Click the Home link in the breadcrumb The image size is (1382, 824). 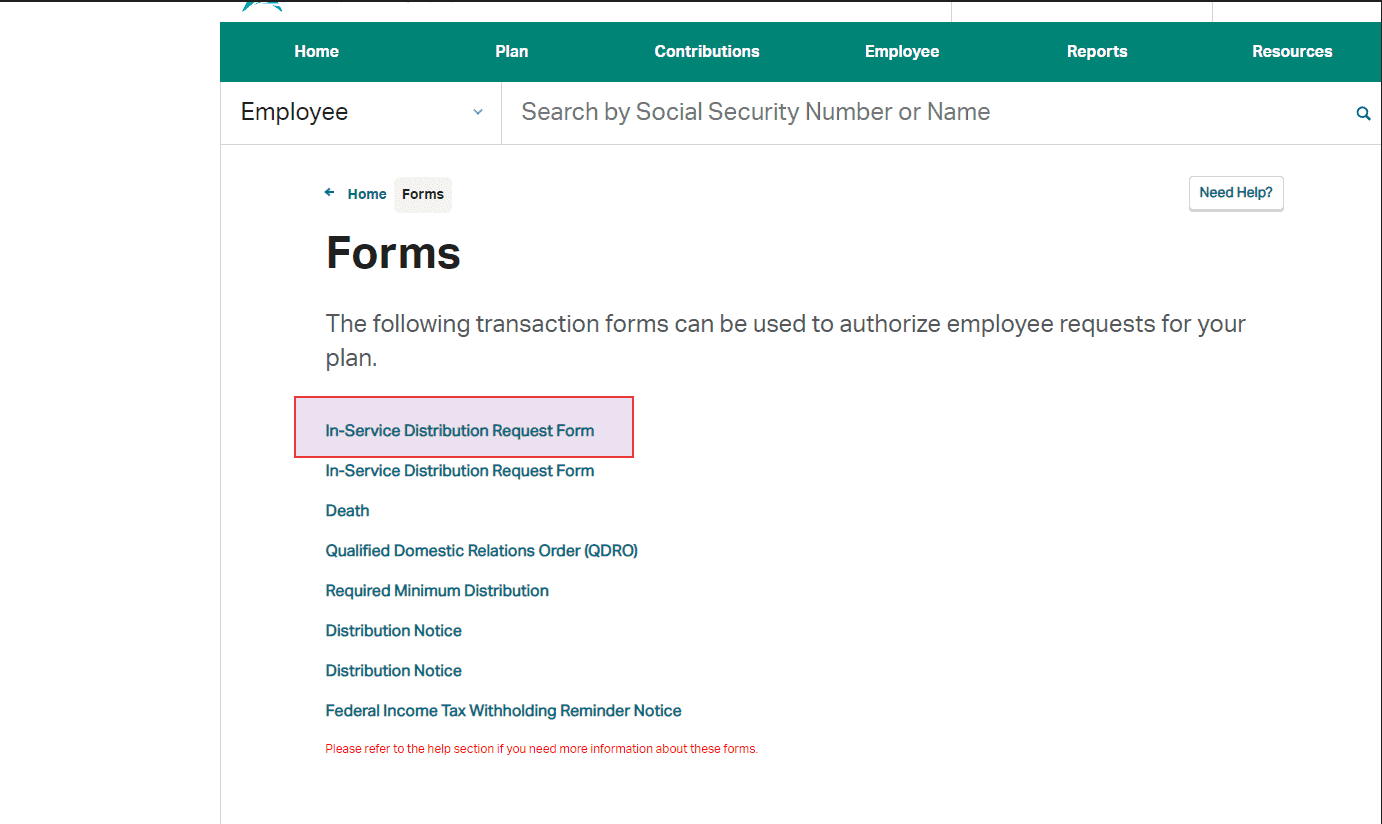(366, 193)
